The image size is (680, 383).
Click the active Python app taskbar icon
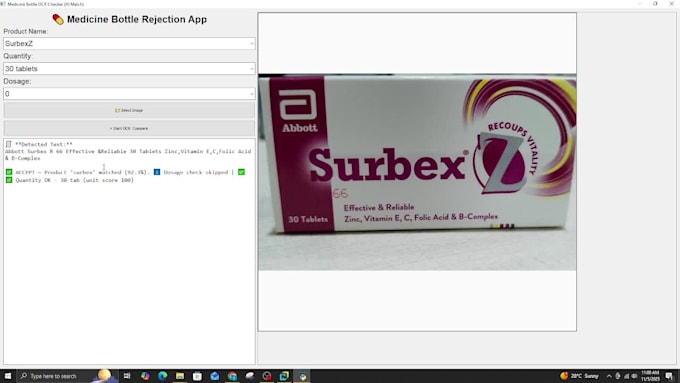point(302,376)
